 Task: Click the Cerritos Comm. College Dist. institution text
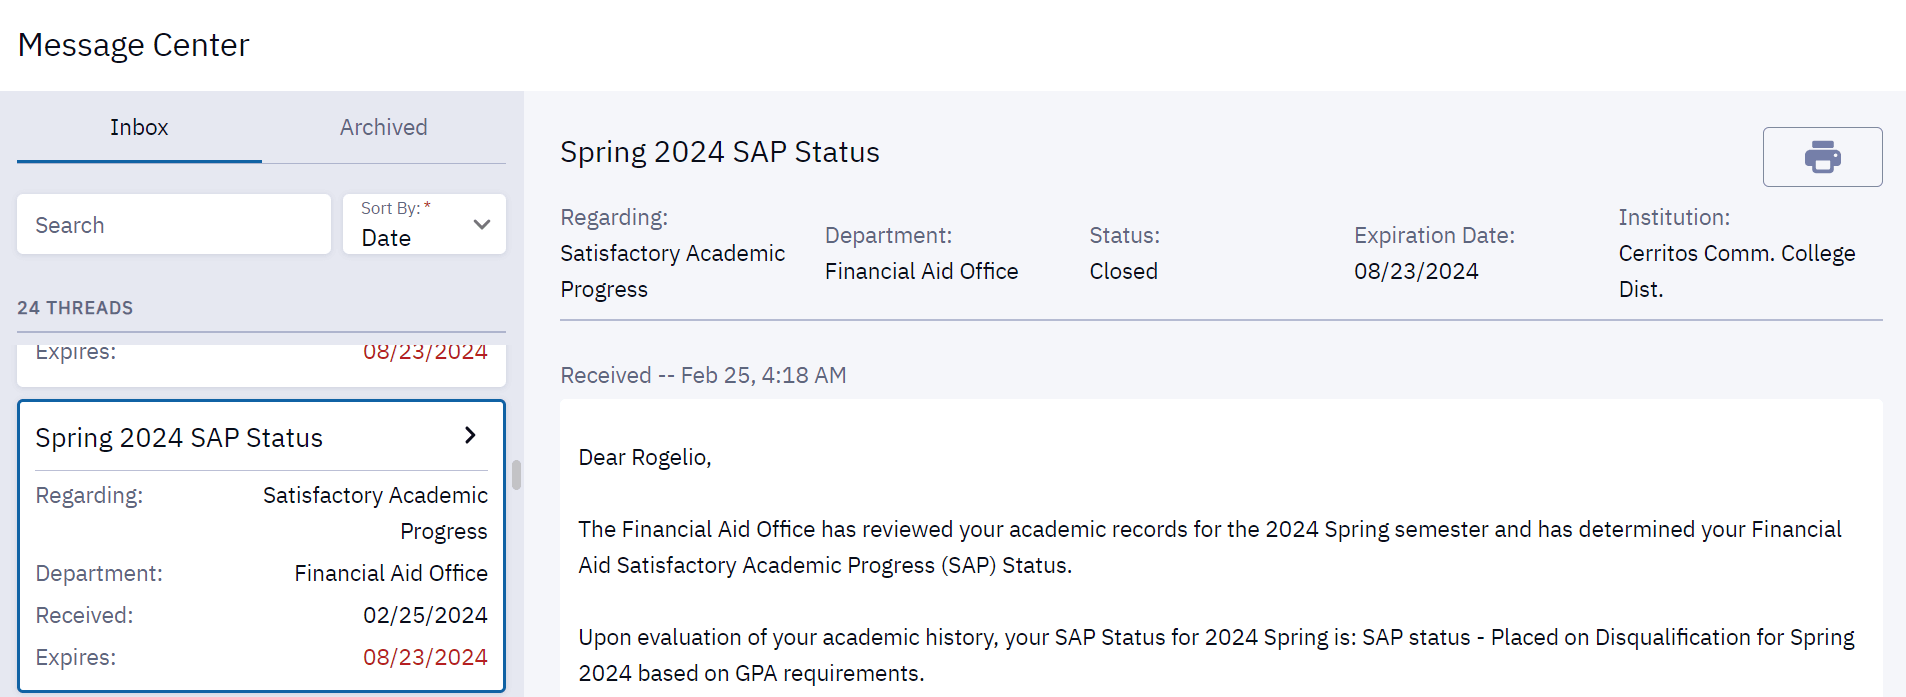[x=1736, y=270]
